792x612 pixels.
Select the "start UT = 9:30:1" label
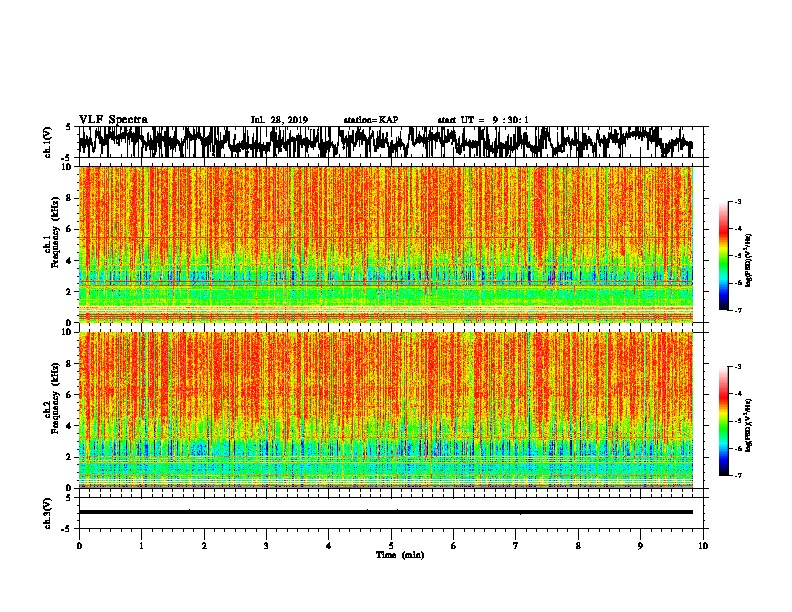[x=483, y=120]
